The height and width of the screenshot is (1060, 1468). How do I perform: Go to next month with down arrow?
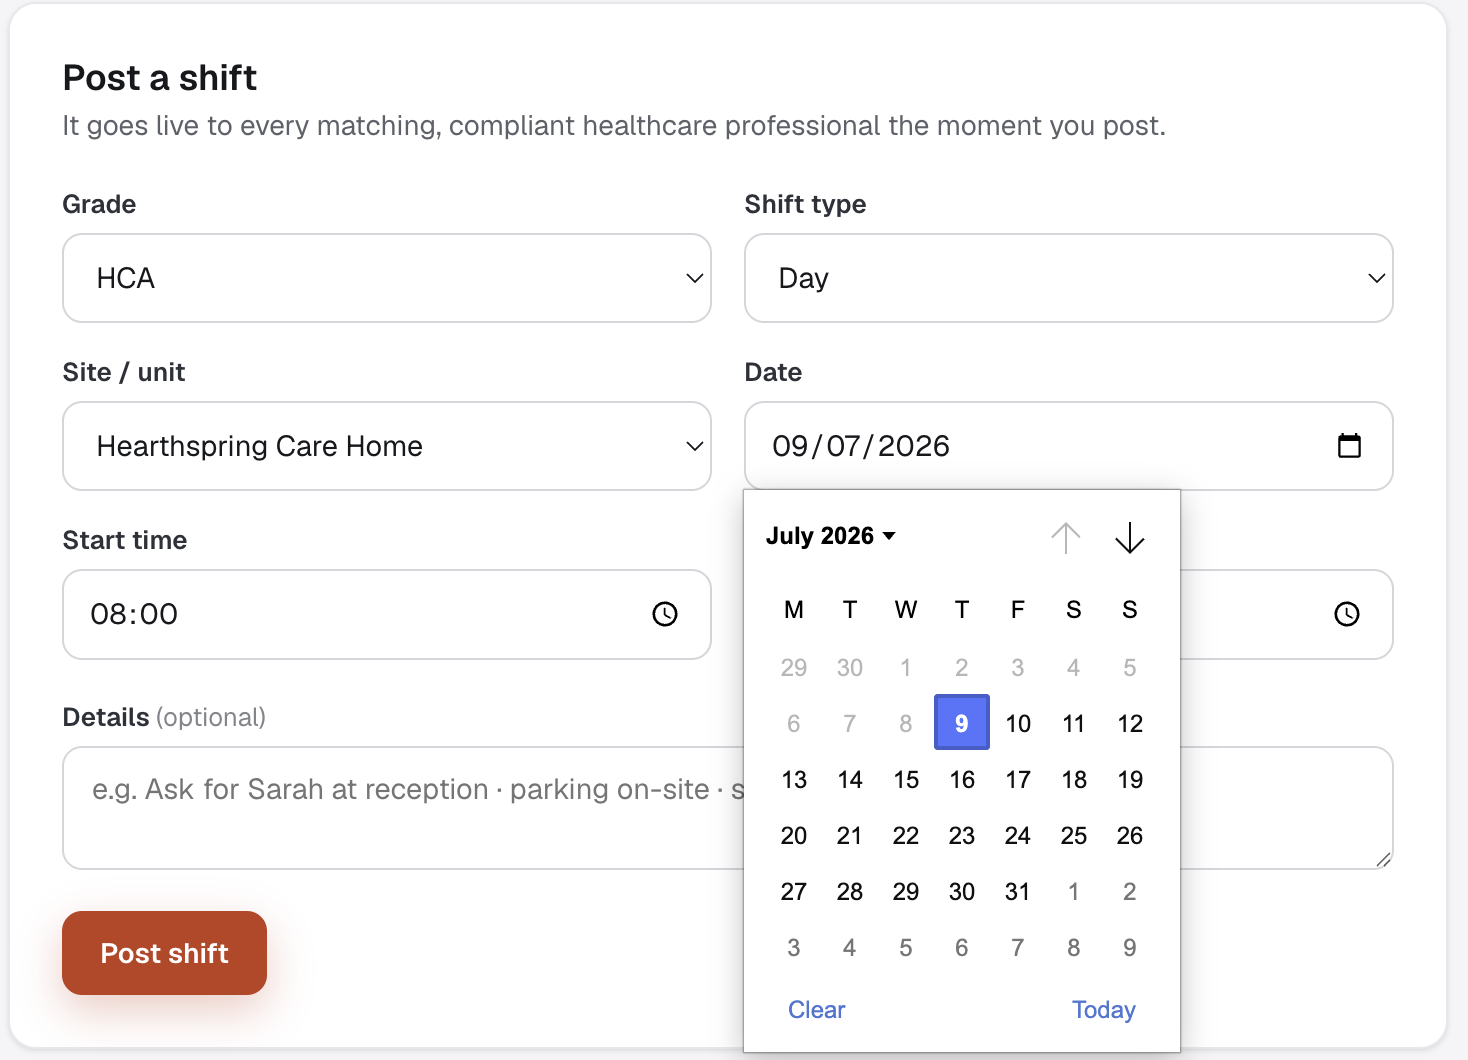(1130, 538)
